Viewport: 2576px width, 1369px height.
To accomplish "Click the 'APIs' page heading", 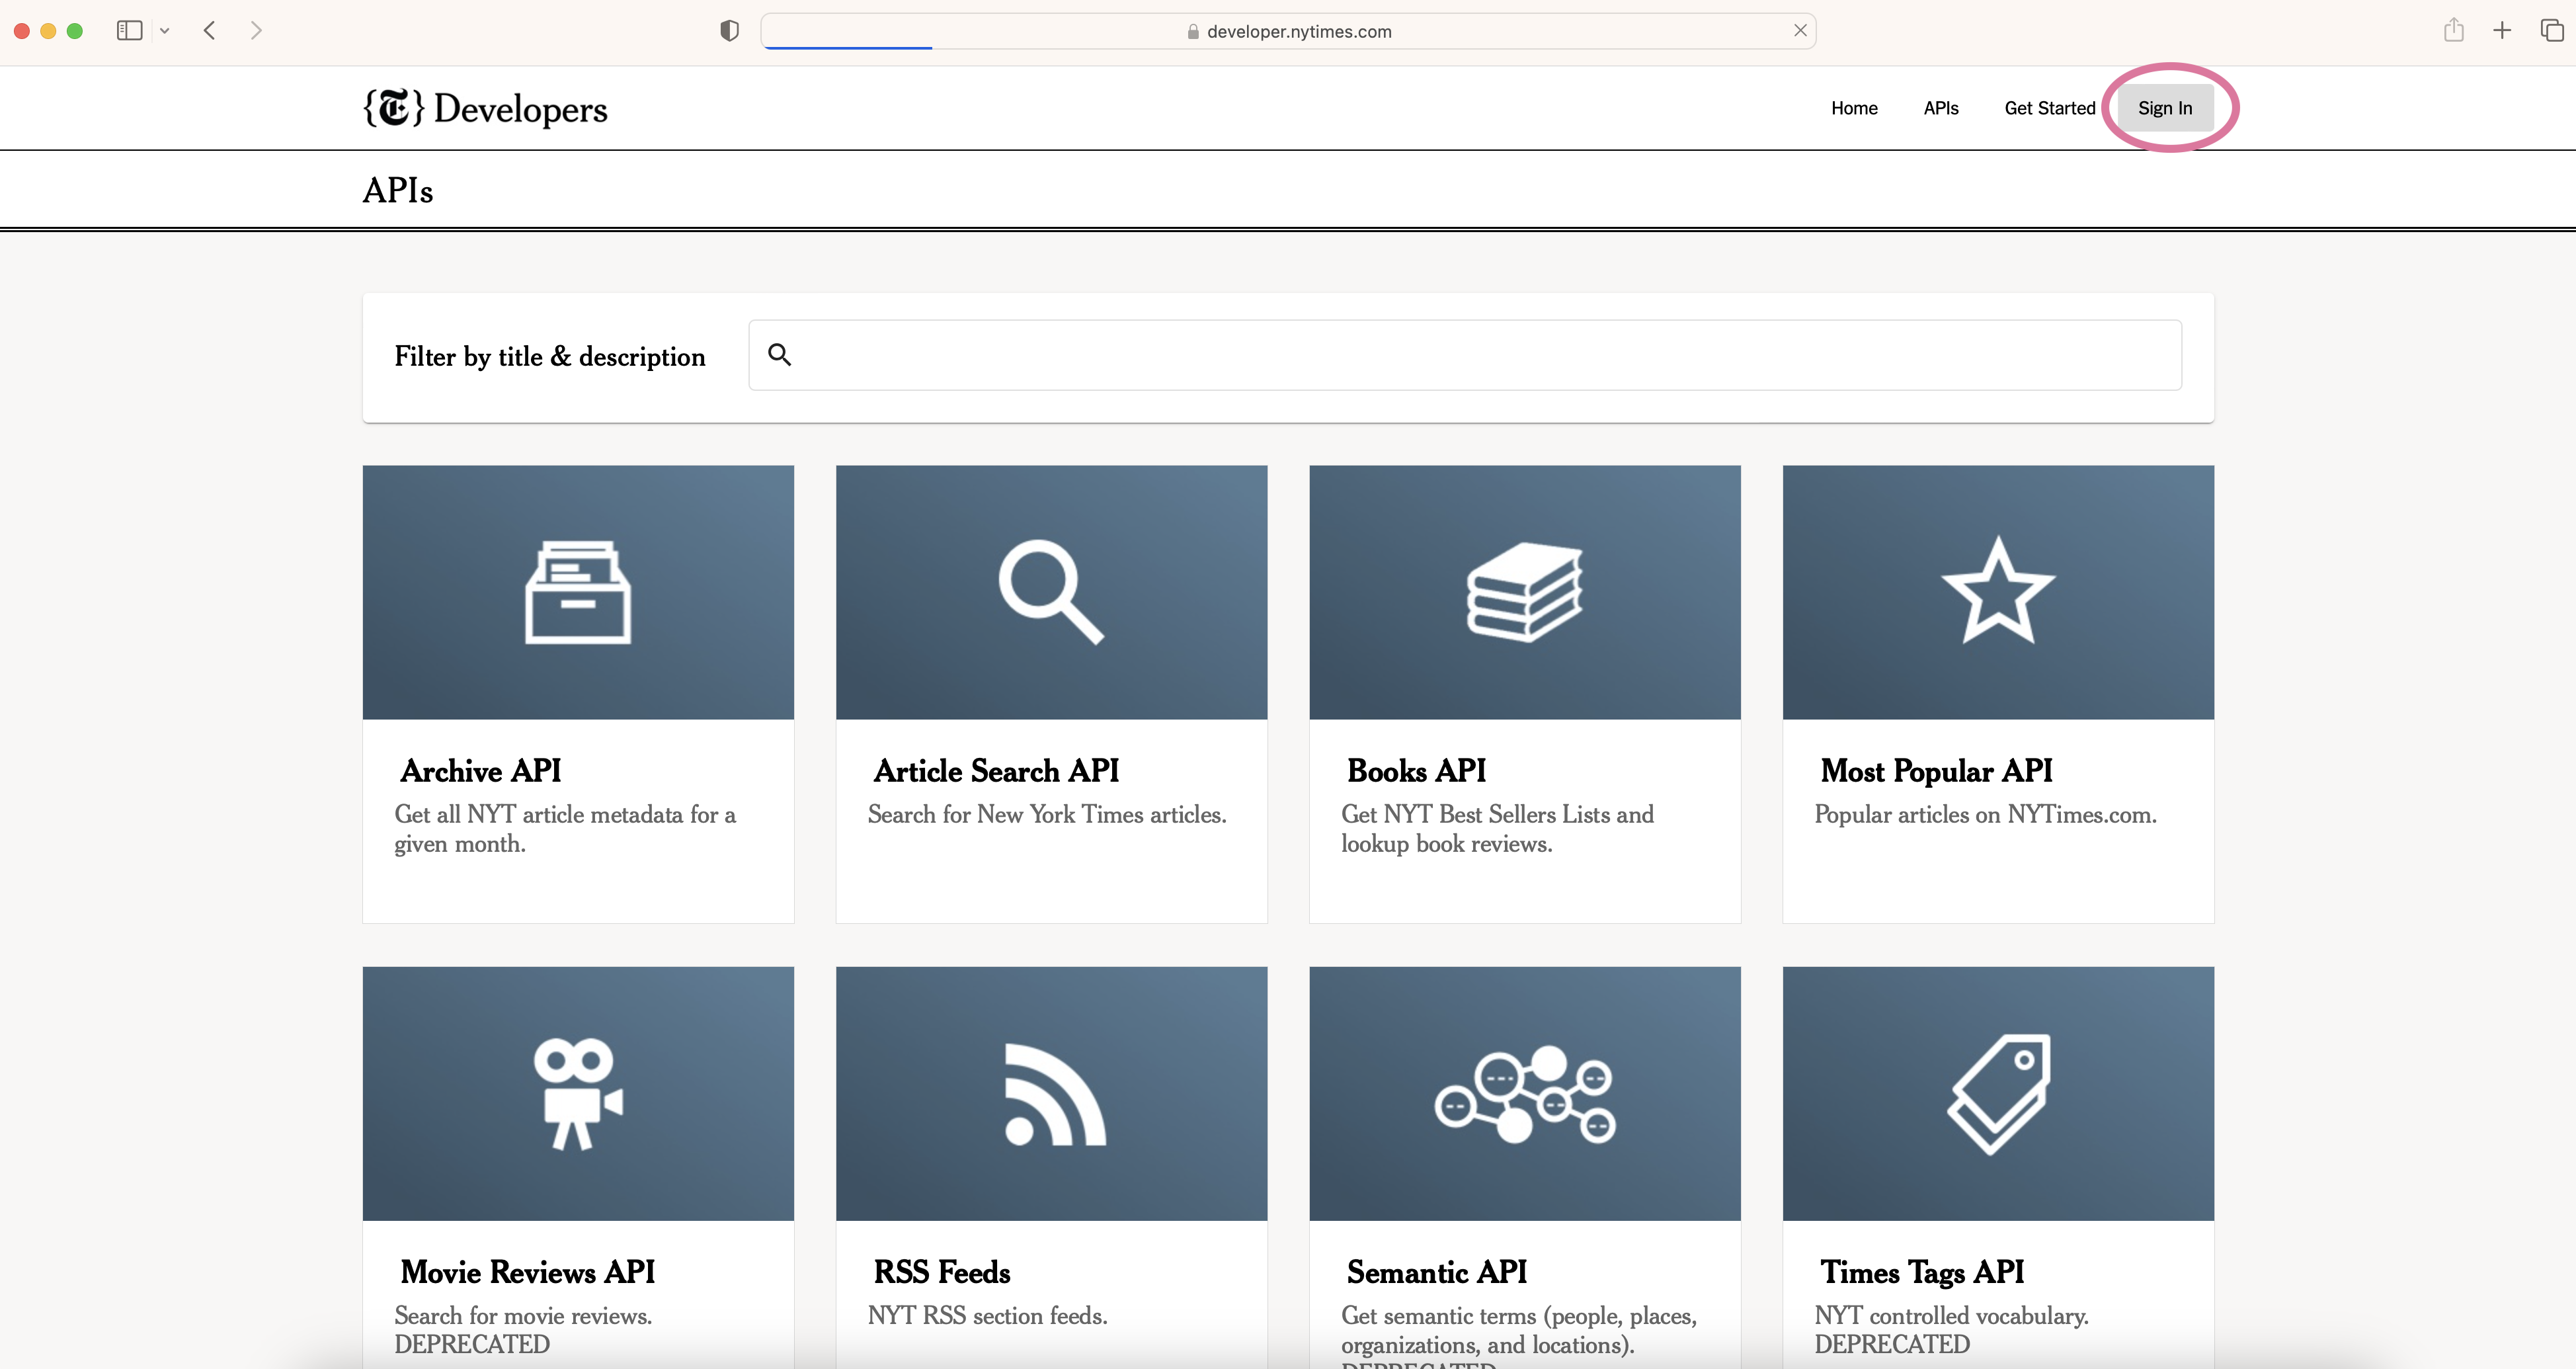I will pyautogui.click(x=398, y=190).
